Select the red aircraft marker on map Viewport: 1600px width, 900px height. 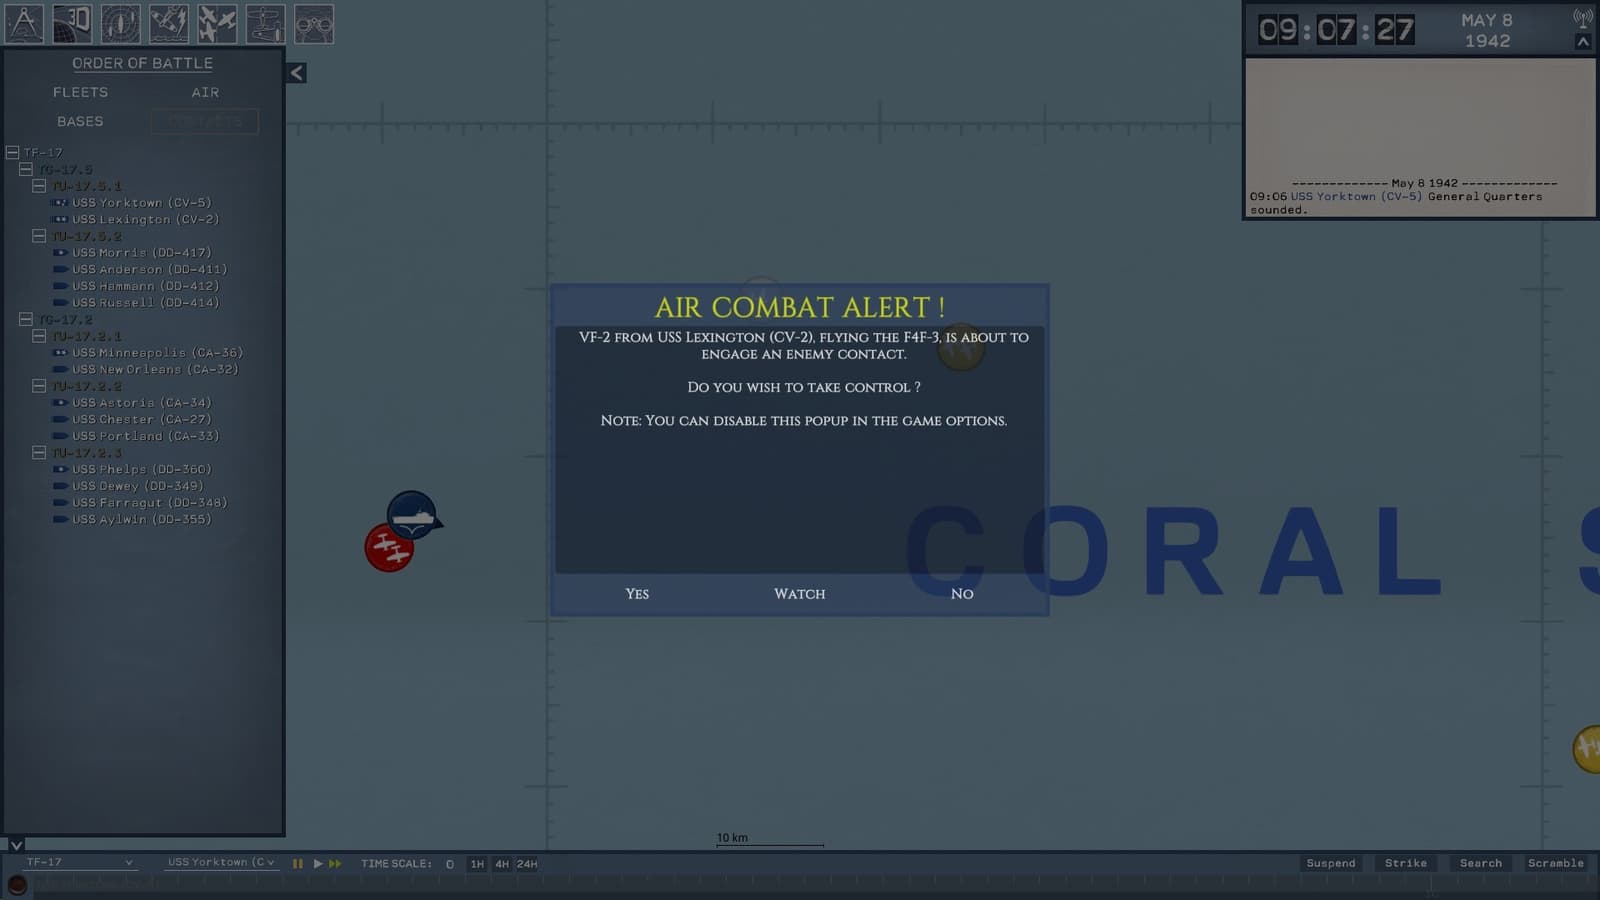point(389,548)
